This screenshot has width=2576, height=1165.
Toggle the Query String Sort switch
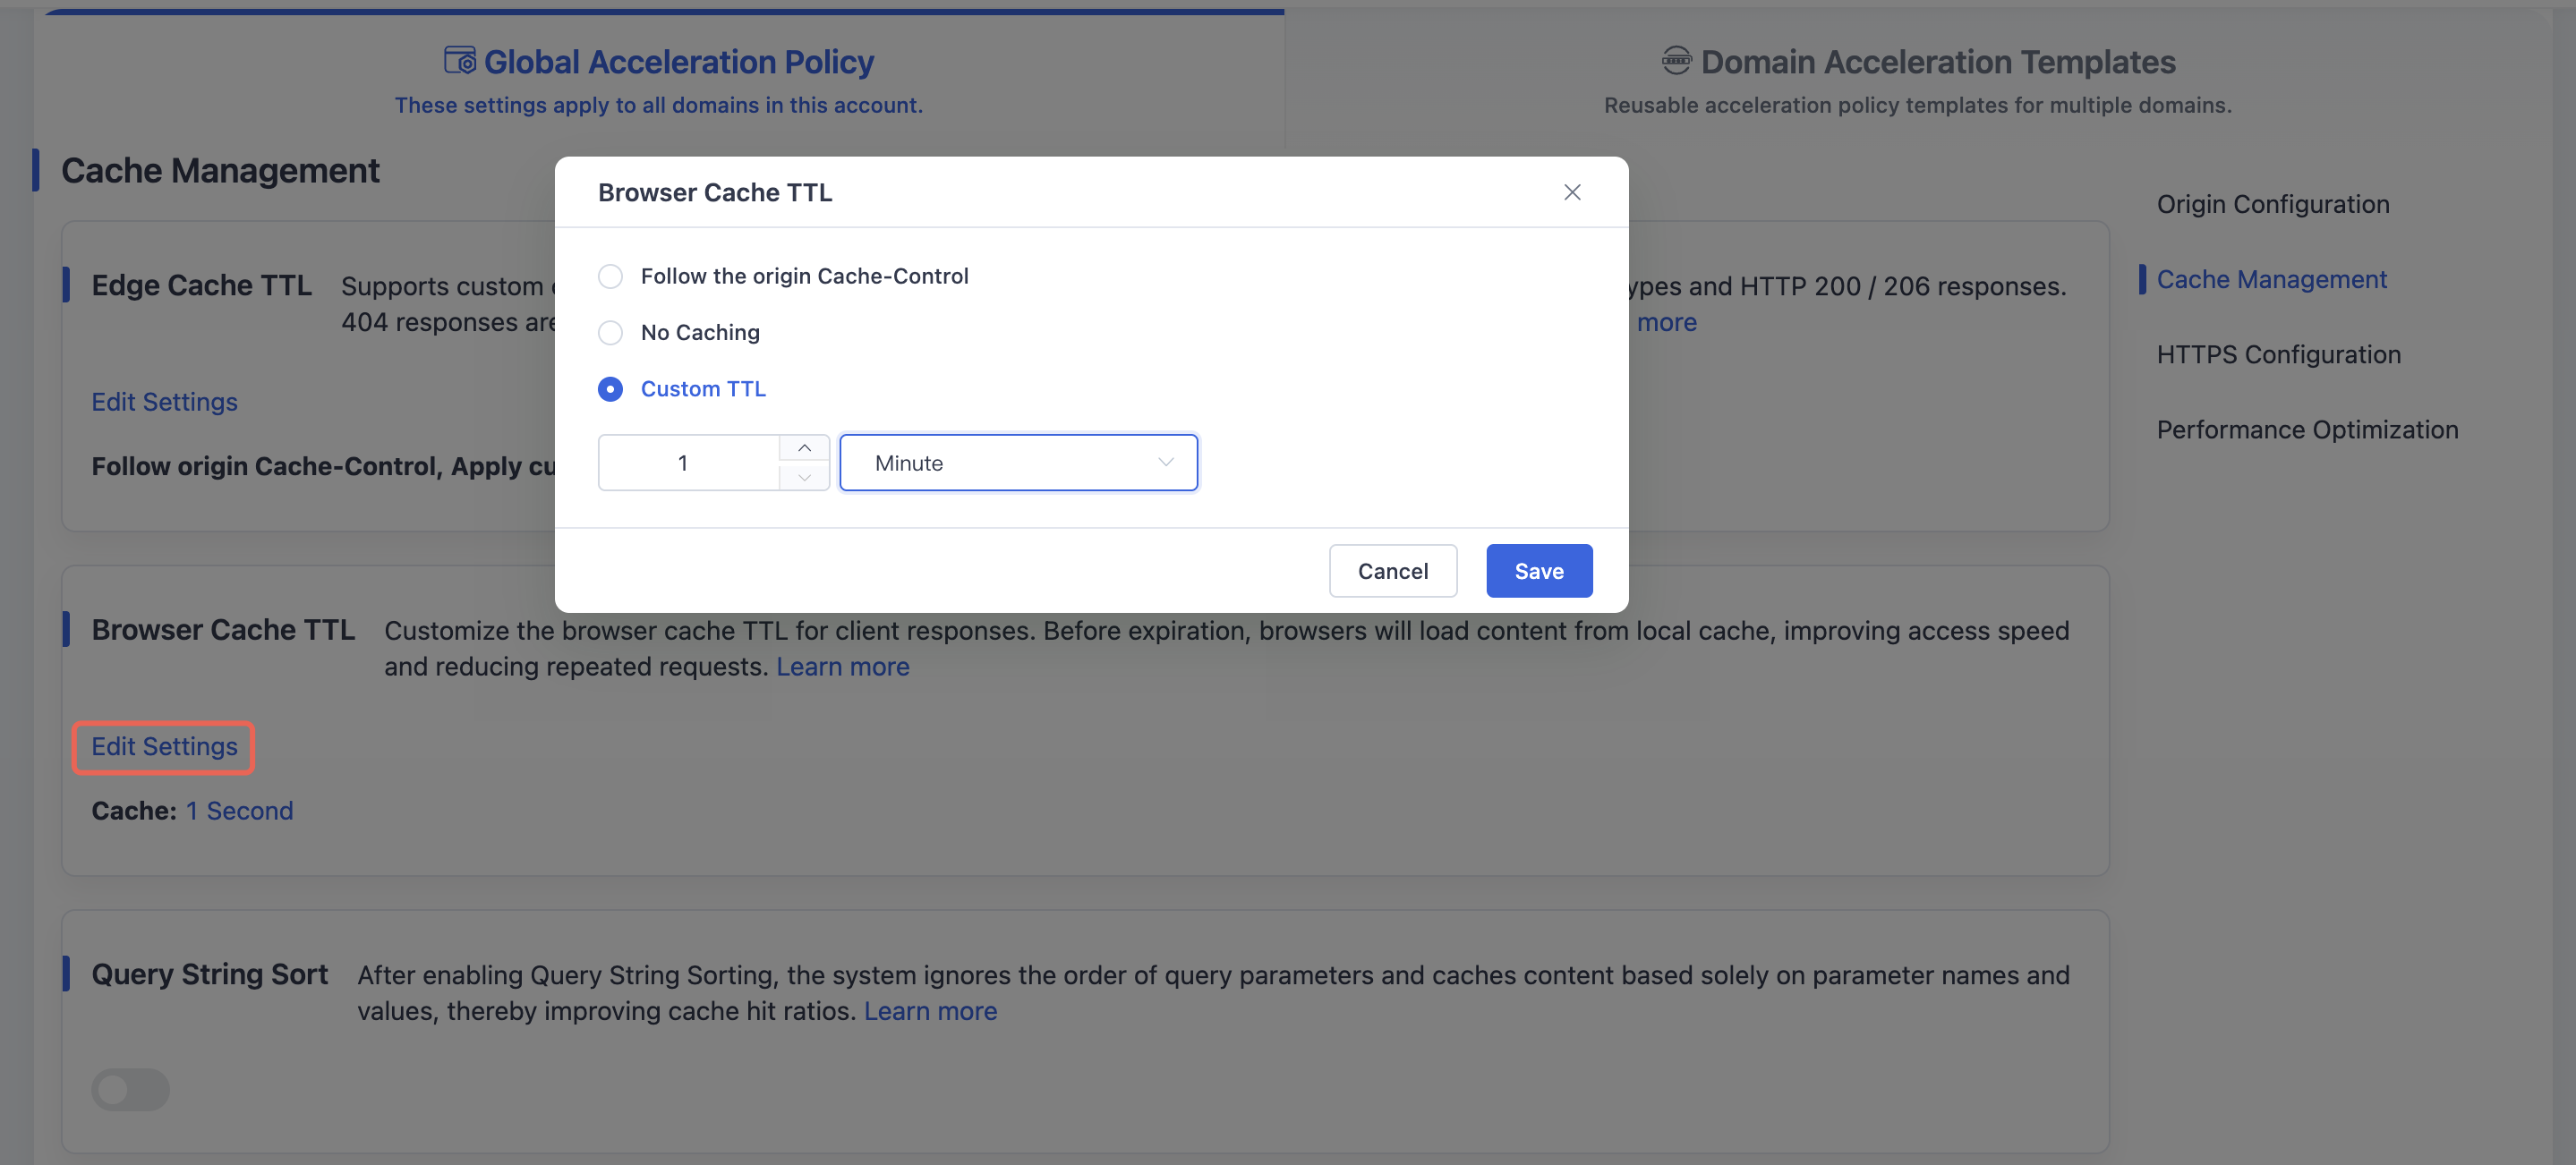[130, 1089]
